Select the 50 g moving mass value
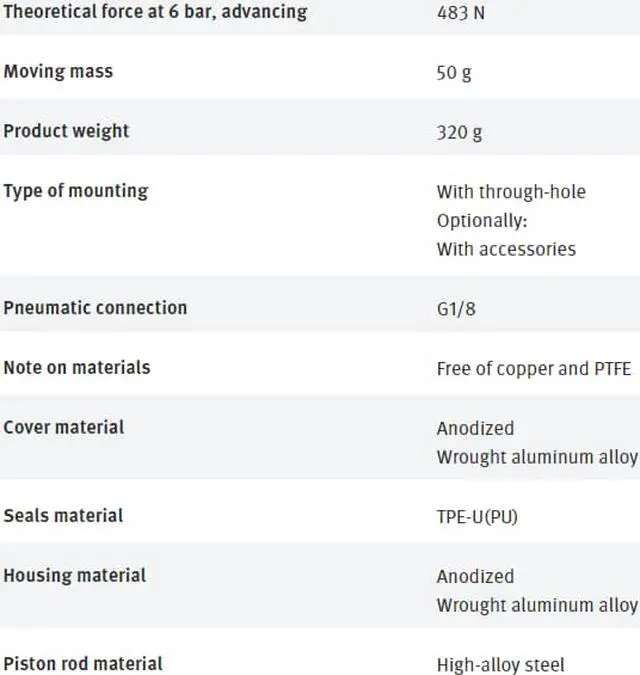Viewport: 640px width, 675px height. [453, 73]
